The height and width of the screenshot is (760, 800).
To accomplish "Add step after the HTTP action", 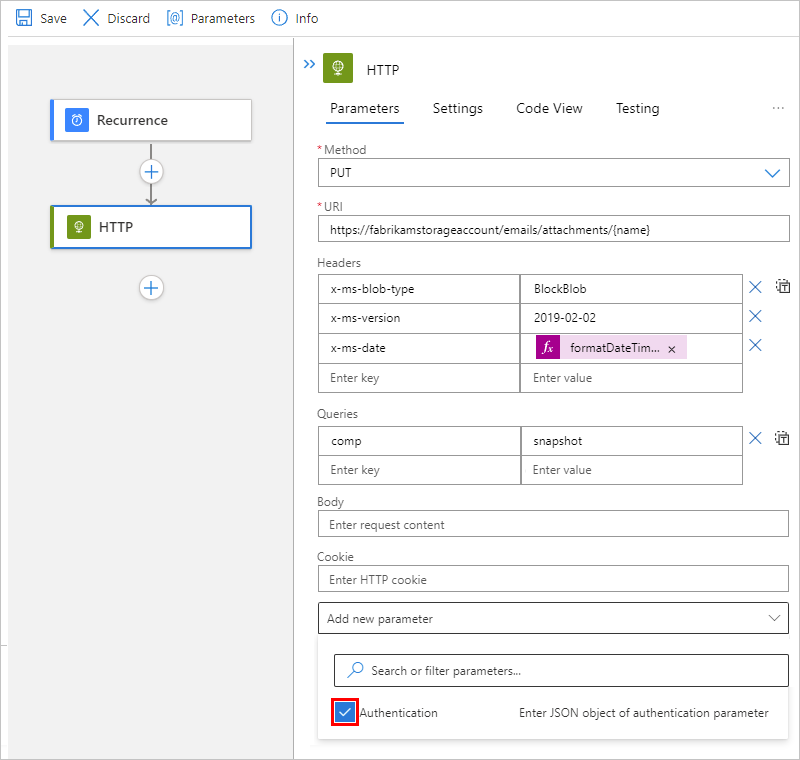I will click(x=151, y=288).
